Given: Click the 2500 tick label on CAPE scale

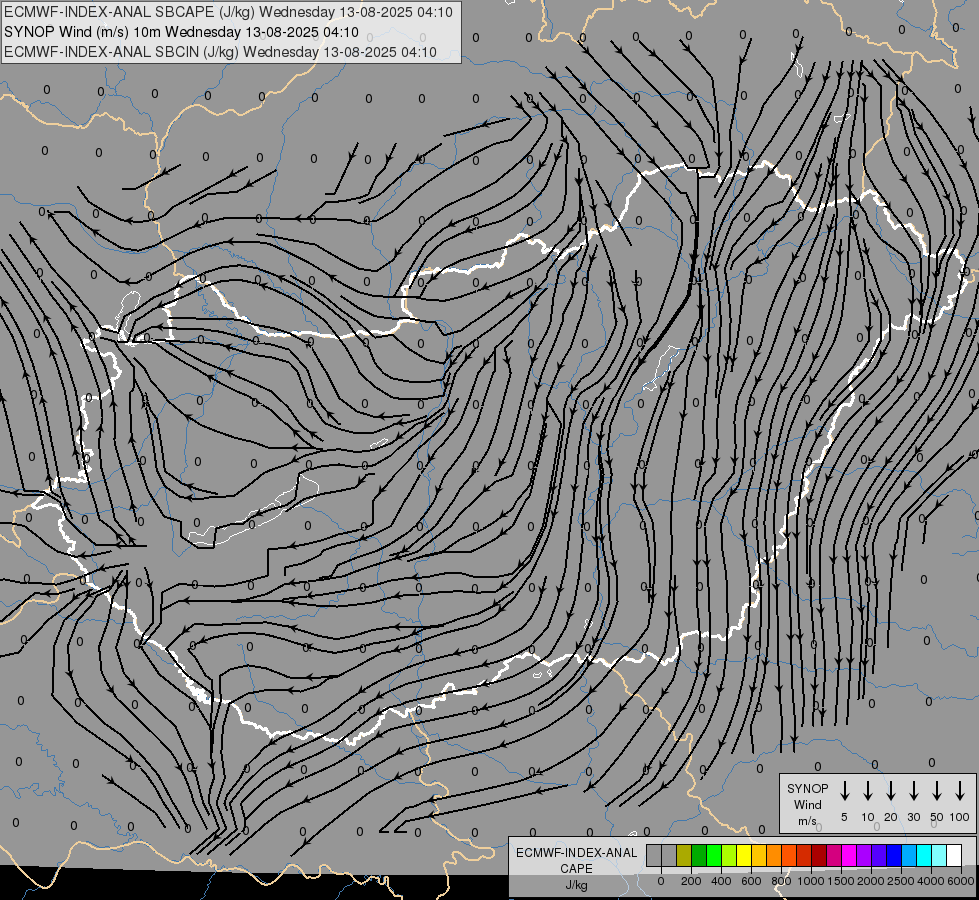Looking at the screenshot, I should click(x=901, y=881).
